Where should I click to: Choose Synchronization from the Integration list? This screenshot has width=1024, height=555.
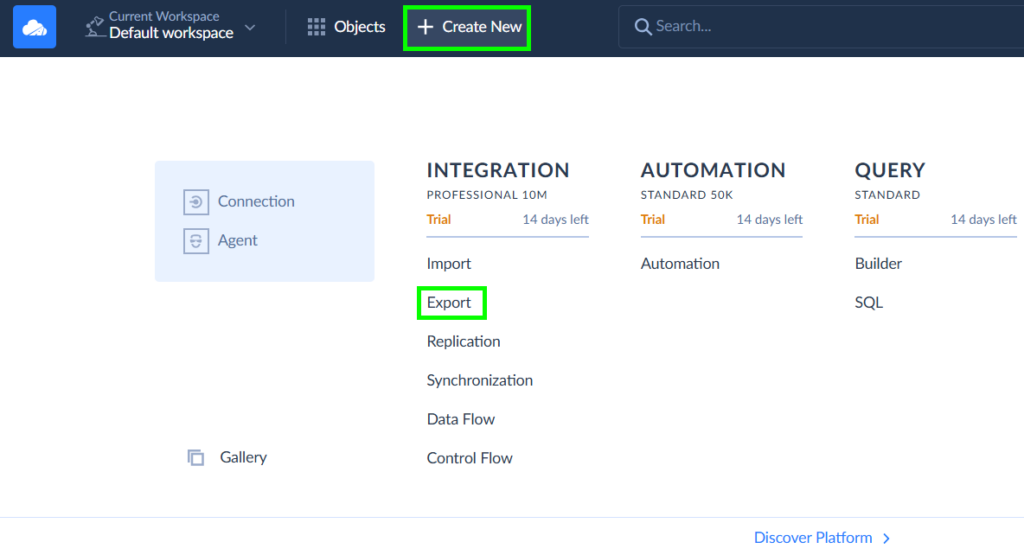479,381
